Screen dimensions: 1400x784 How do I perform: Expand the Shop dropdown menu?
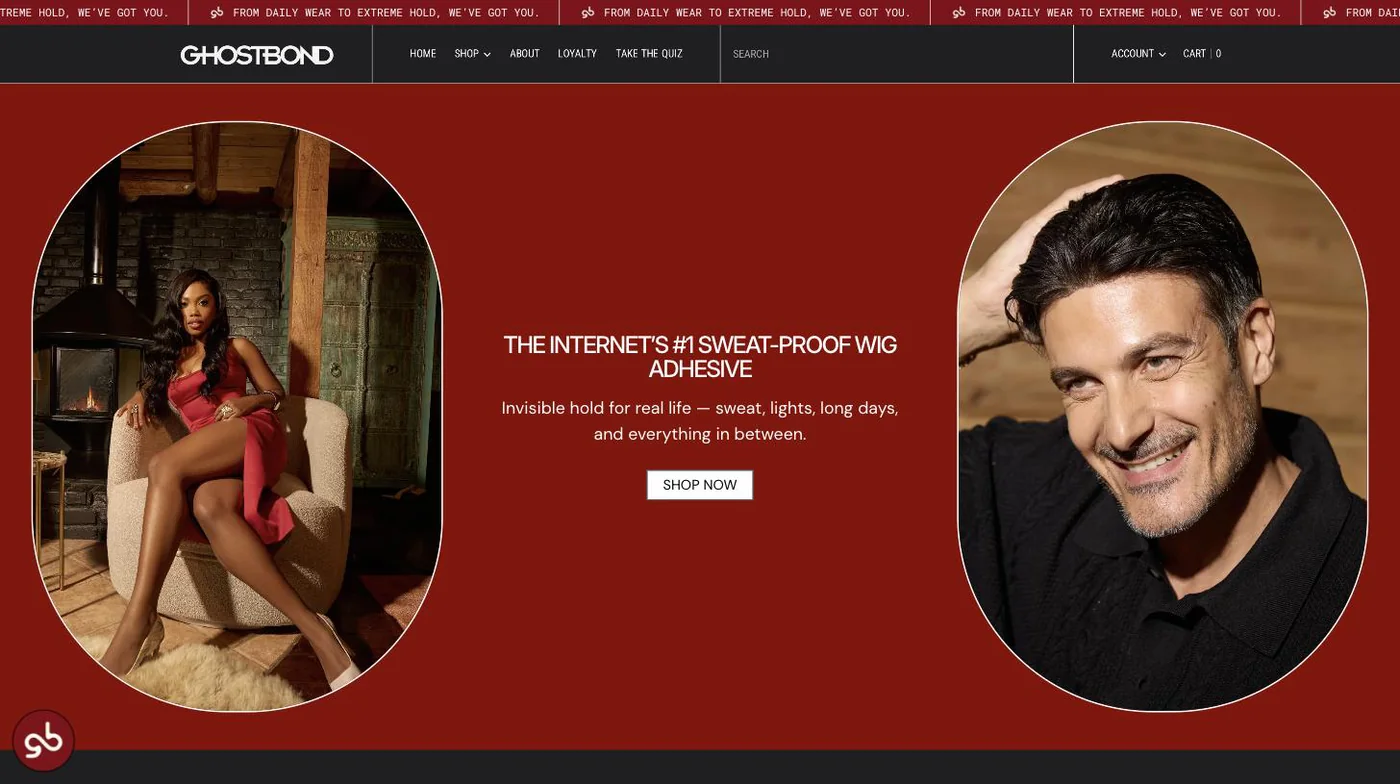point(472,54)
